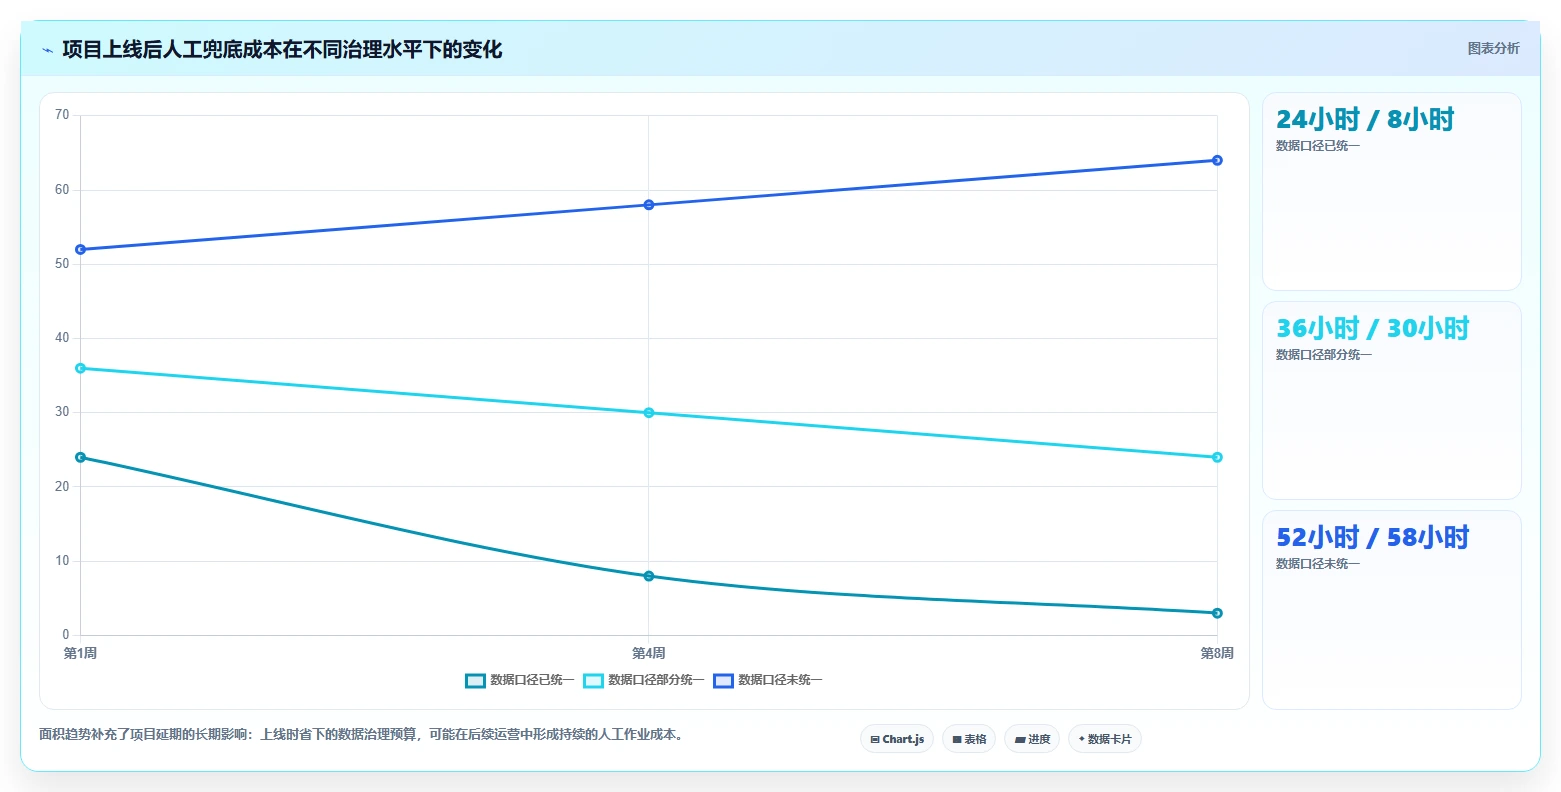Select the 表格 tag button
Image resolution: width=1561 pixels, height=792 pixels.
coord(969,739)
